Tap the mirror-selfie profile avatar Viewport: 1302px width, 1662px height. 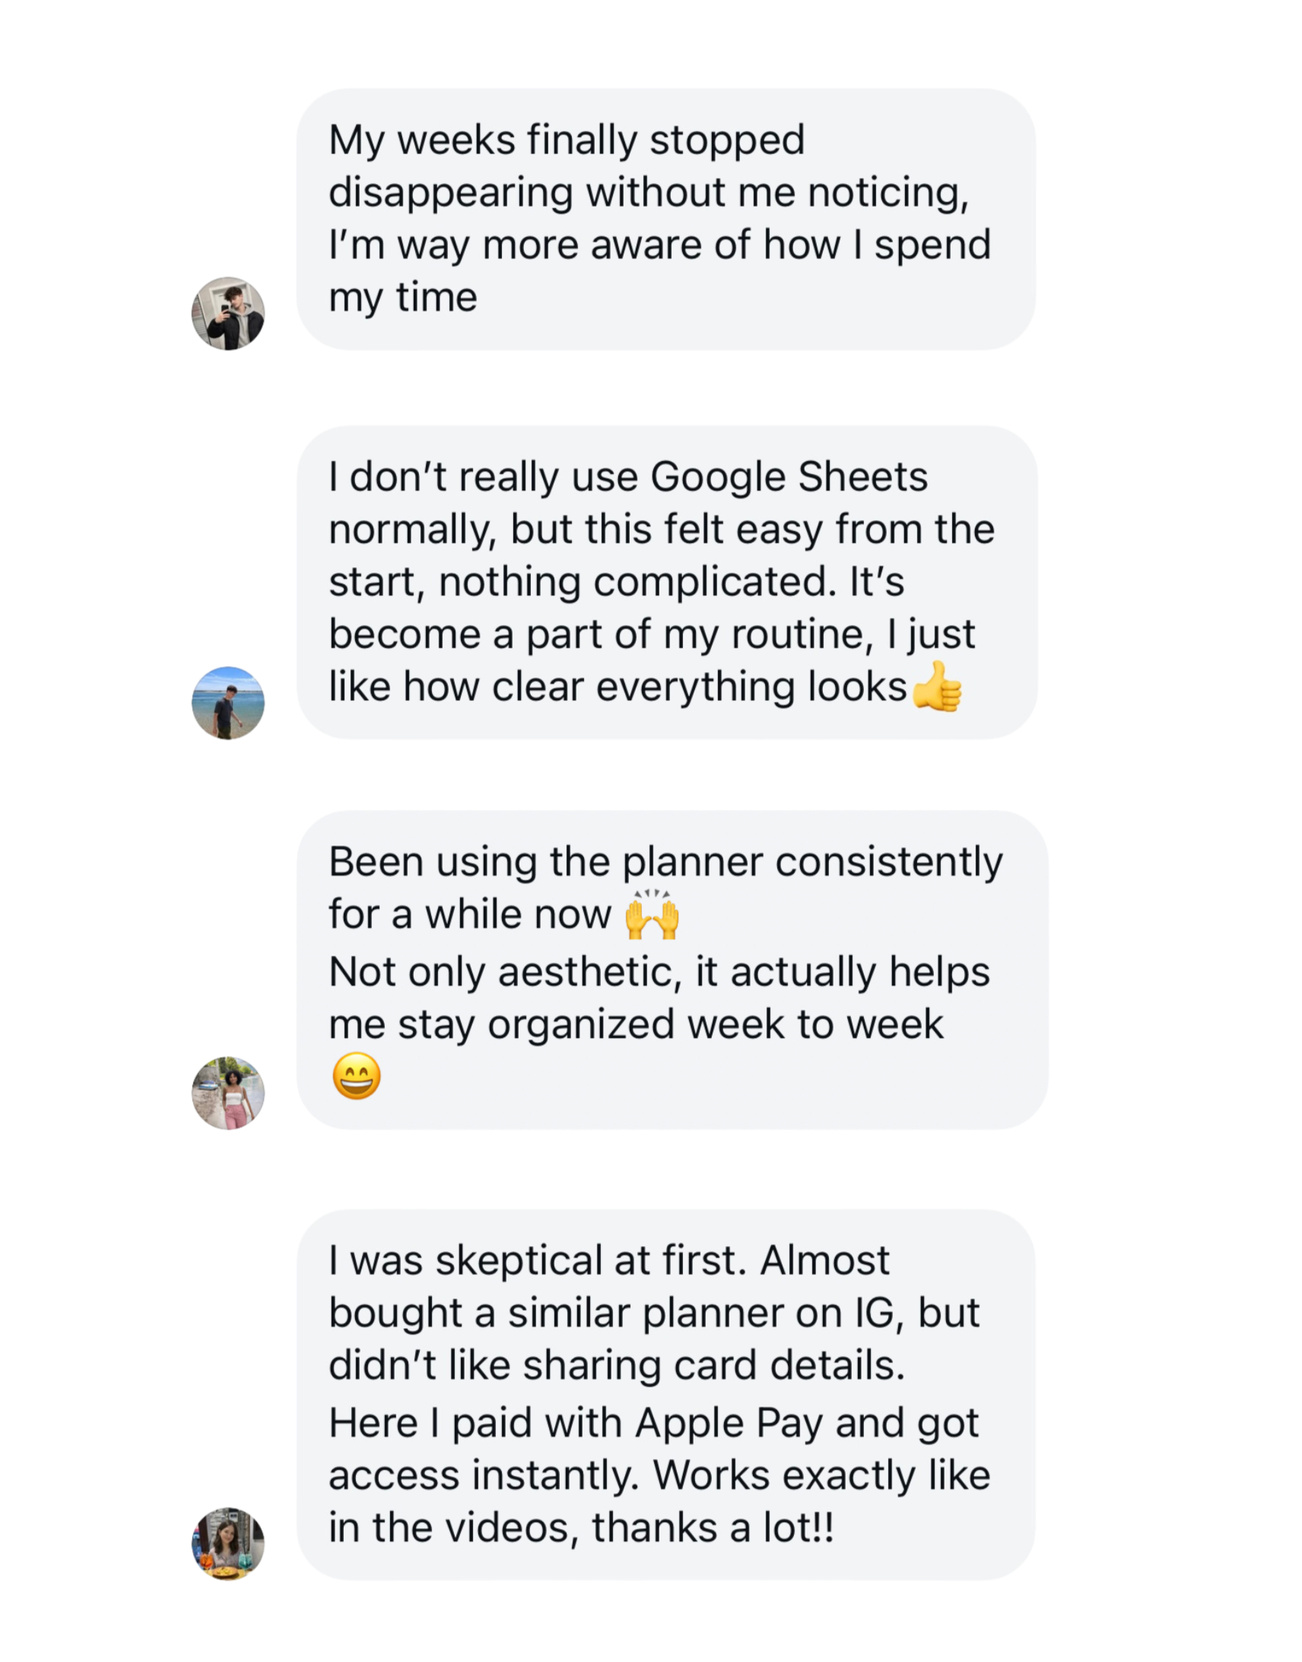[x=228, y=313]
